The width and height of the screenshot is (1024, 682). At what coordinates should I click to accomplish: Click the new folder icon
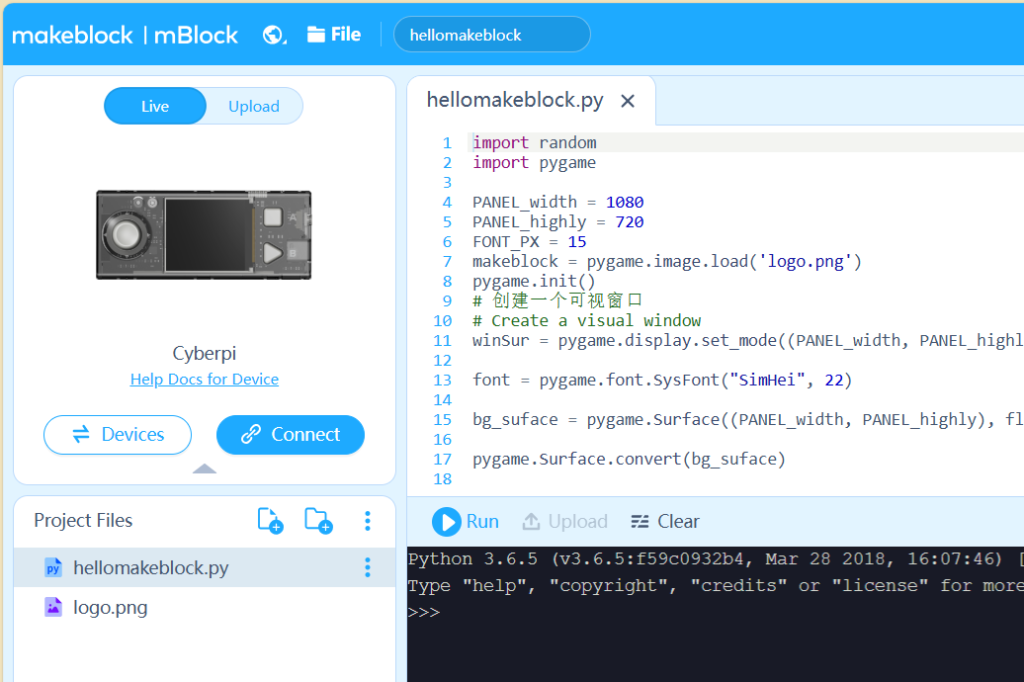point(318,520)
